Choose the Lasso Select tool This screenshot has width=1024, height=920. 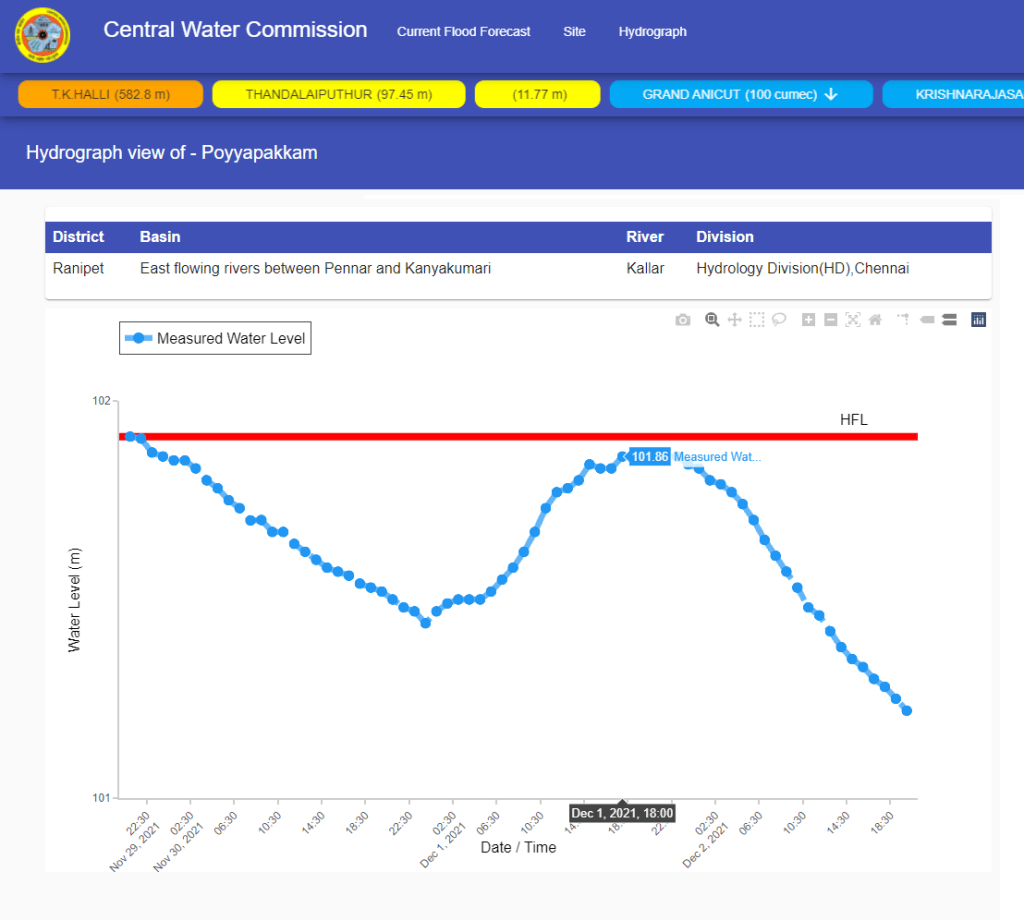tap(779, 320)
